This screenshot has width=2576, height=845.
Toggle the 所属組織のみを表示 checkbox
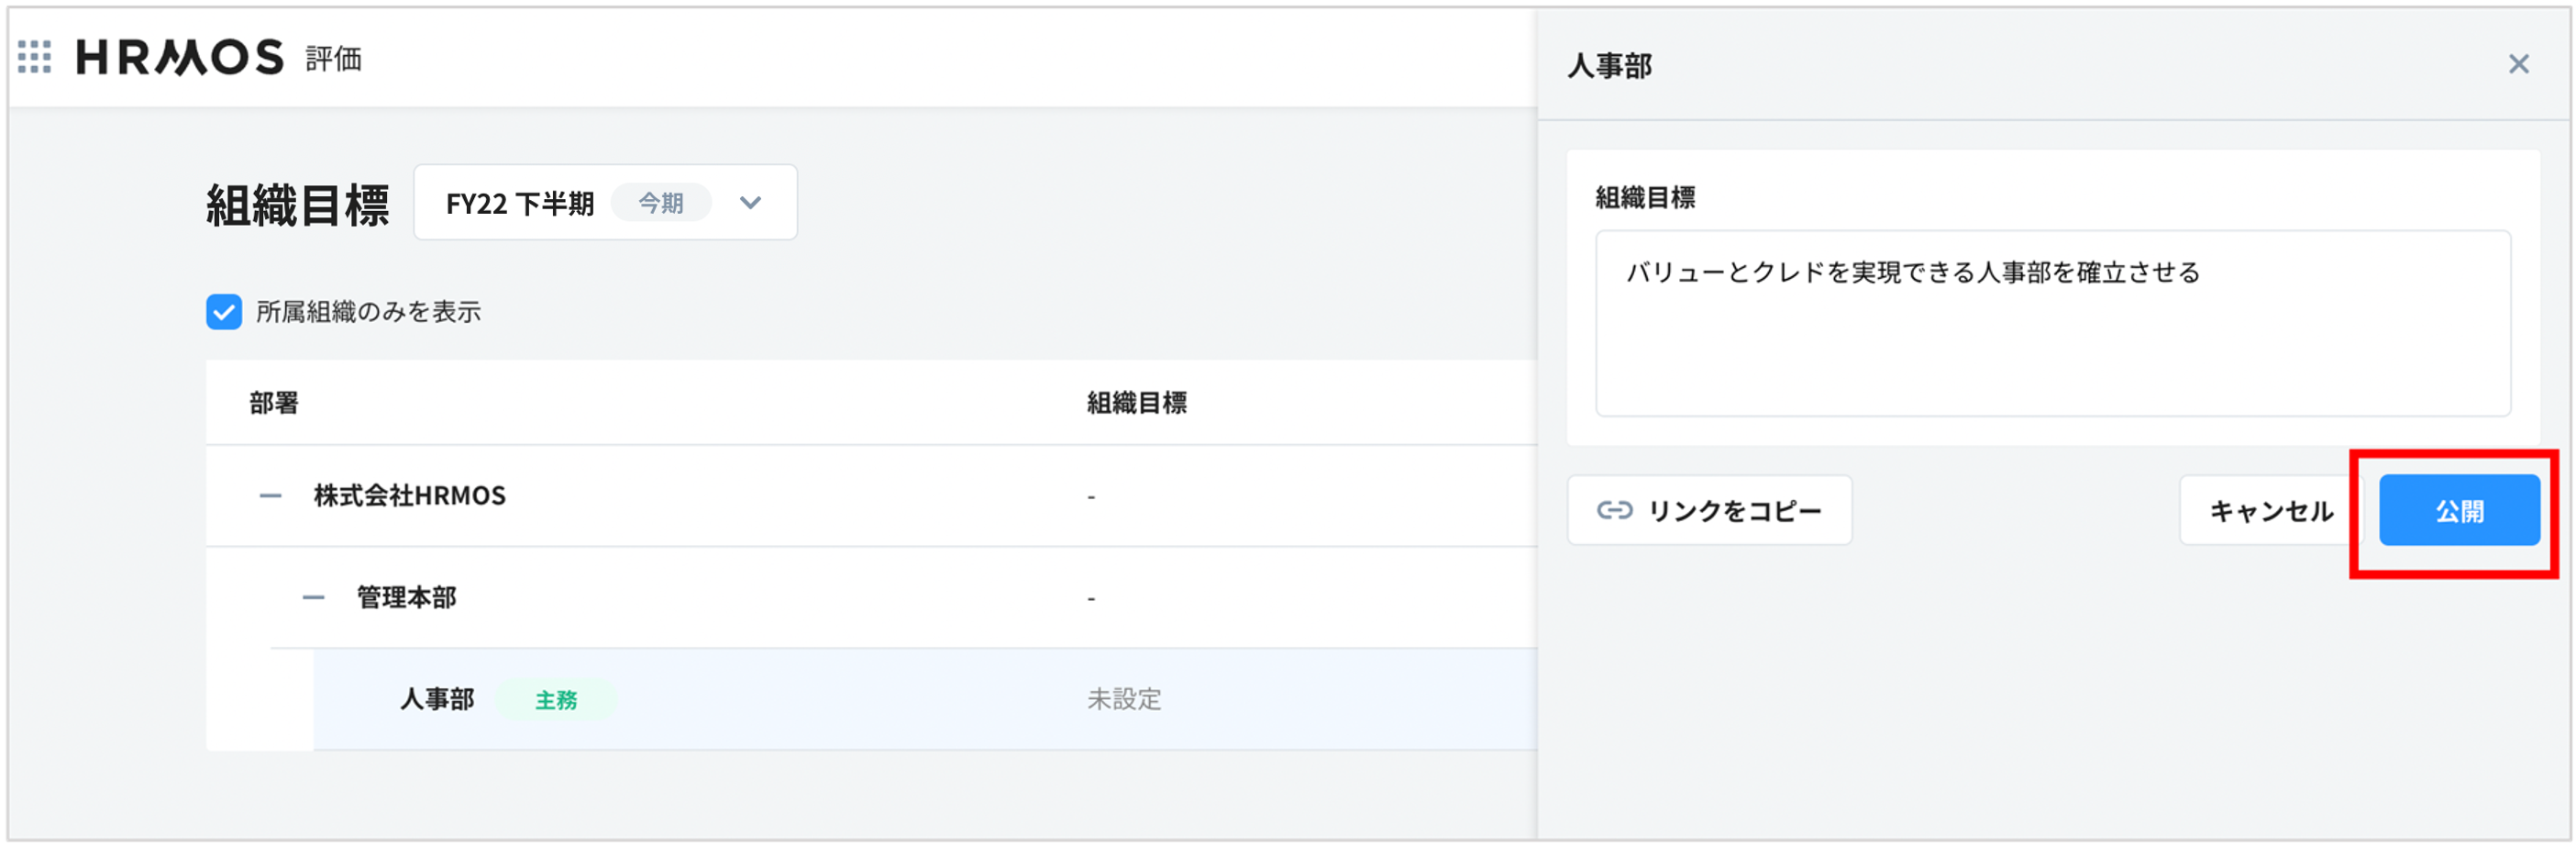click(224, 312)
